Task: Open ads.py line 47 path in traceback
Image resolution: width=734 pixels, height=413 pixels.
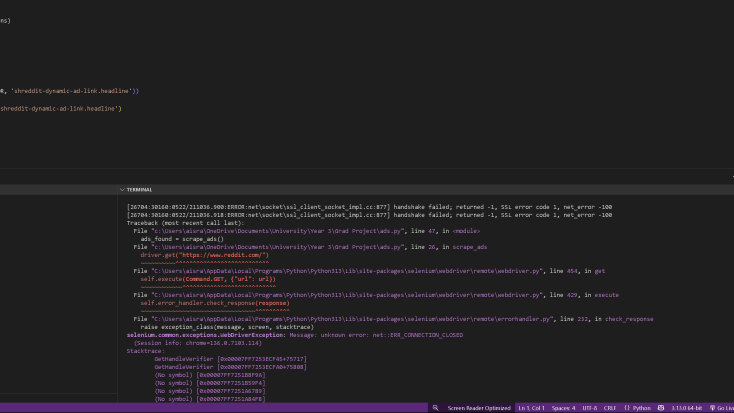Action: (278, 231)
